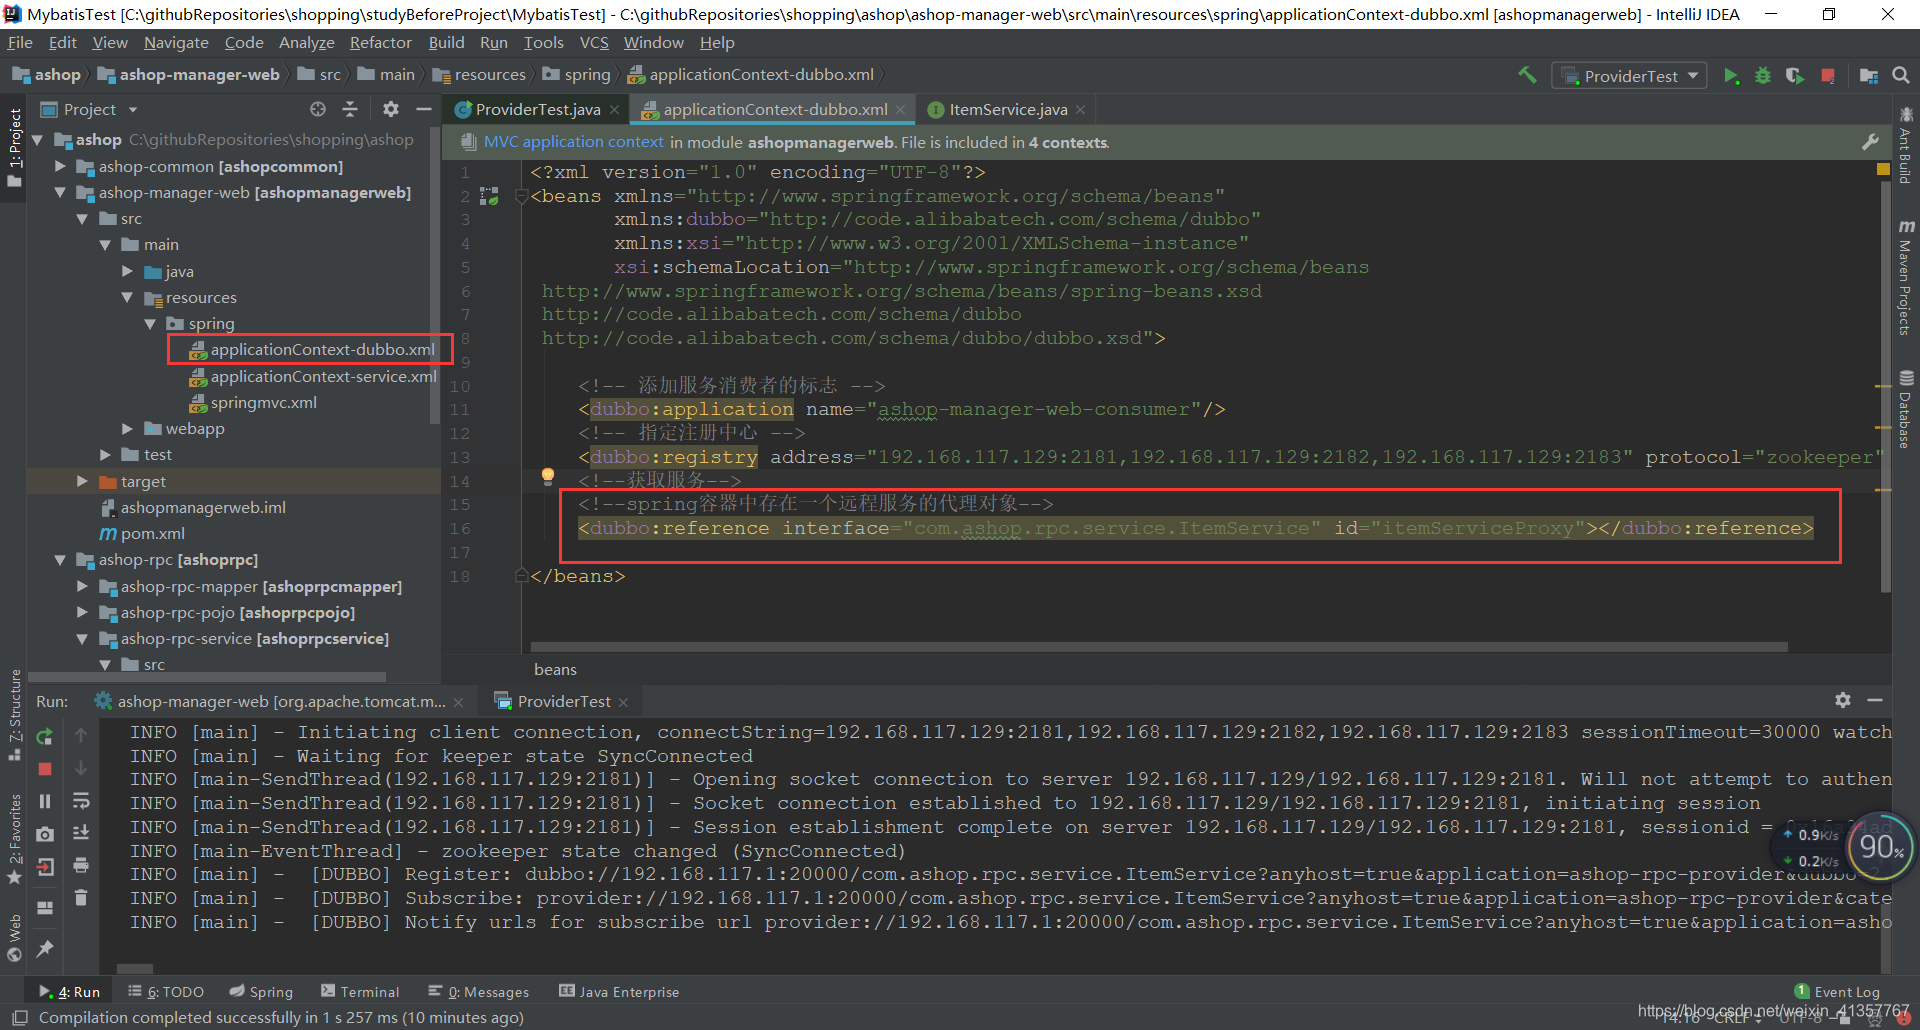This screenshot has height=1030, width=1920.
Task: Dump threads camera icon in Run panel
Action: point(44,834)
